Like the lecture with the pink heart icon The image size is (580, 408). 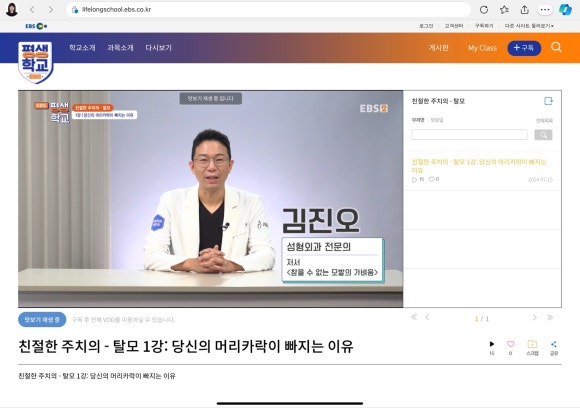pos(510,344)
